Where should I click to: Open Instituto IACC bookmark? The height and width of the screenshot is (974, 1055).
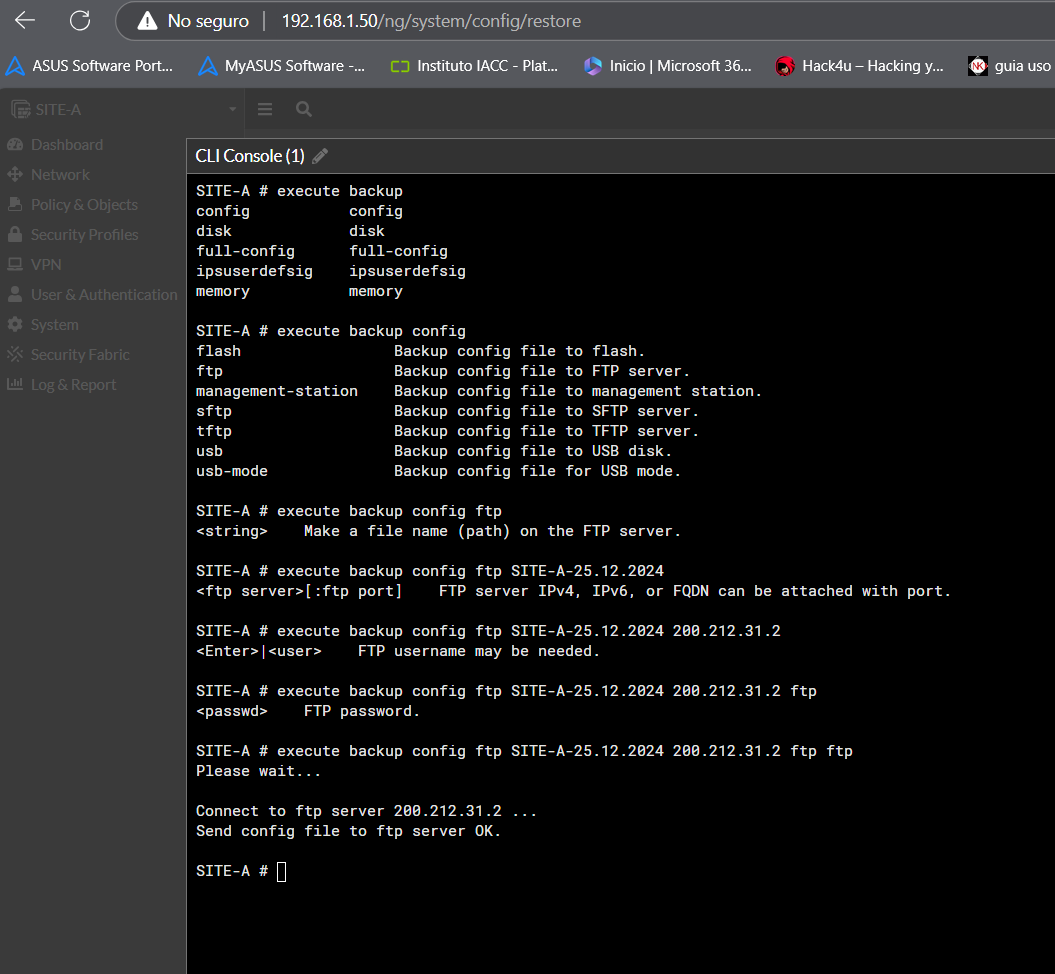pos(474,66)
